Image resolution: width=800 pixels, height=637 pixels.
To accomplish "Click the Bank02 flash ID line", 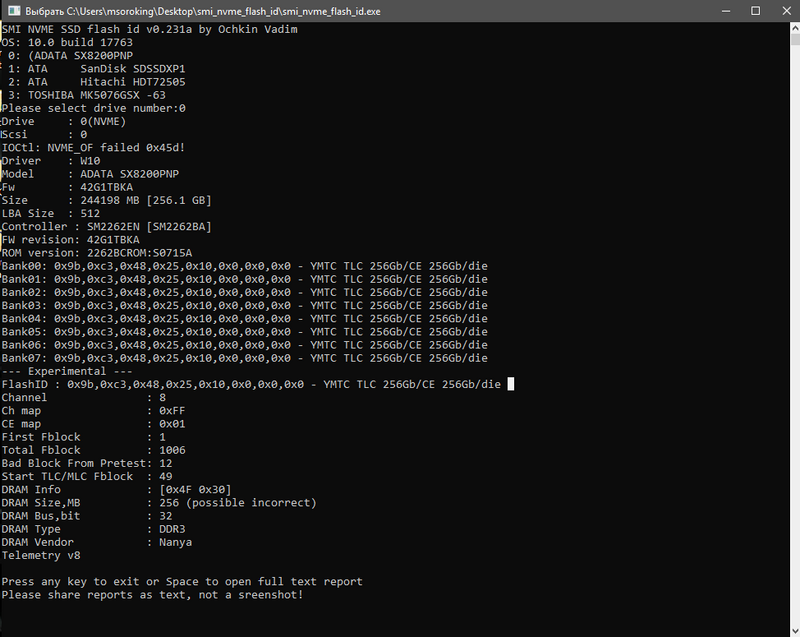I will (245, 292).
